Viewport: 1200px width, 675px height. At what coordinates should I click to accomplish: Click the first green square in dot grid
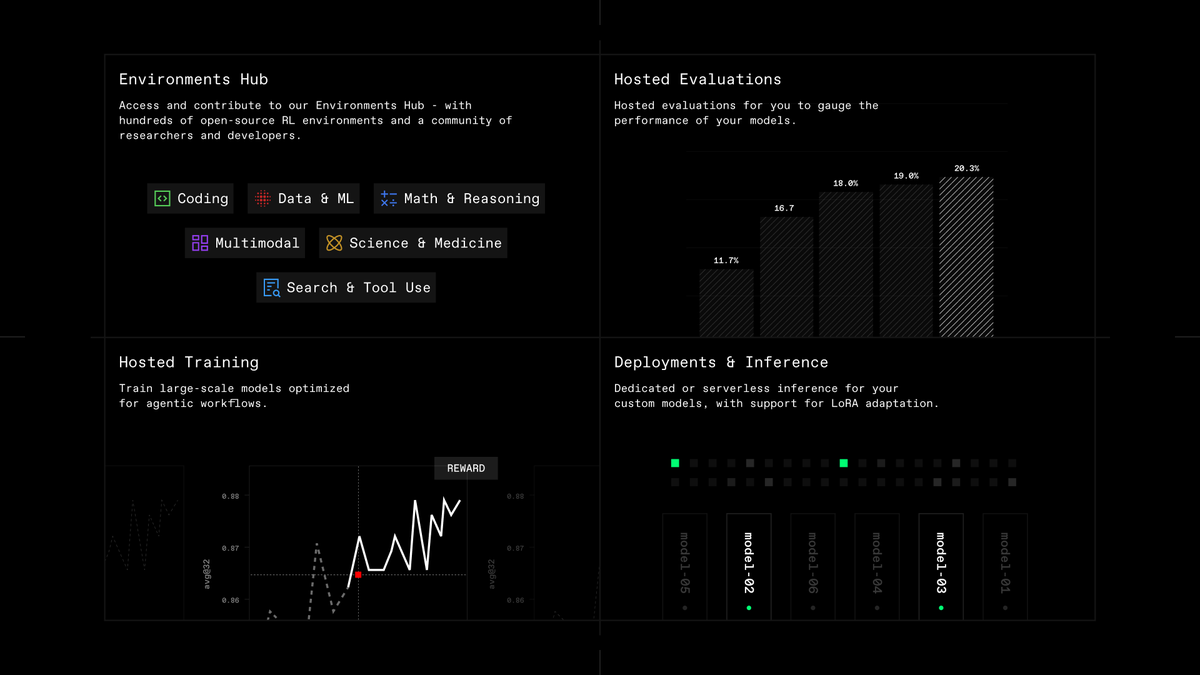[675, 463]
